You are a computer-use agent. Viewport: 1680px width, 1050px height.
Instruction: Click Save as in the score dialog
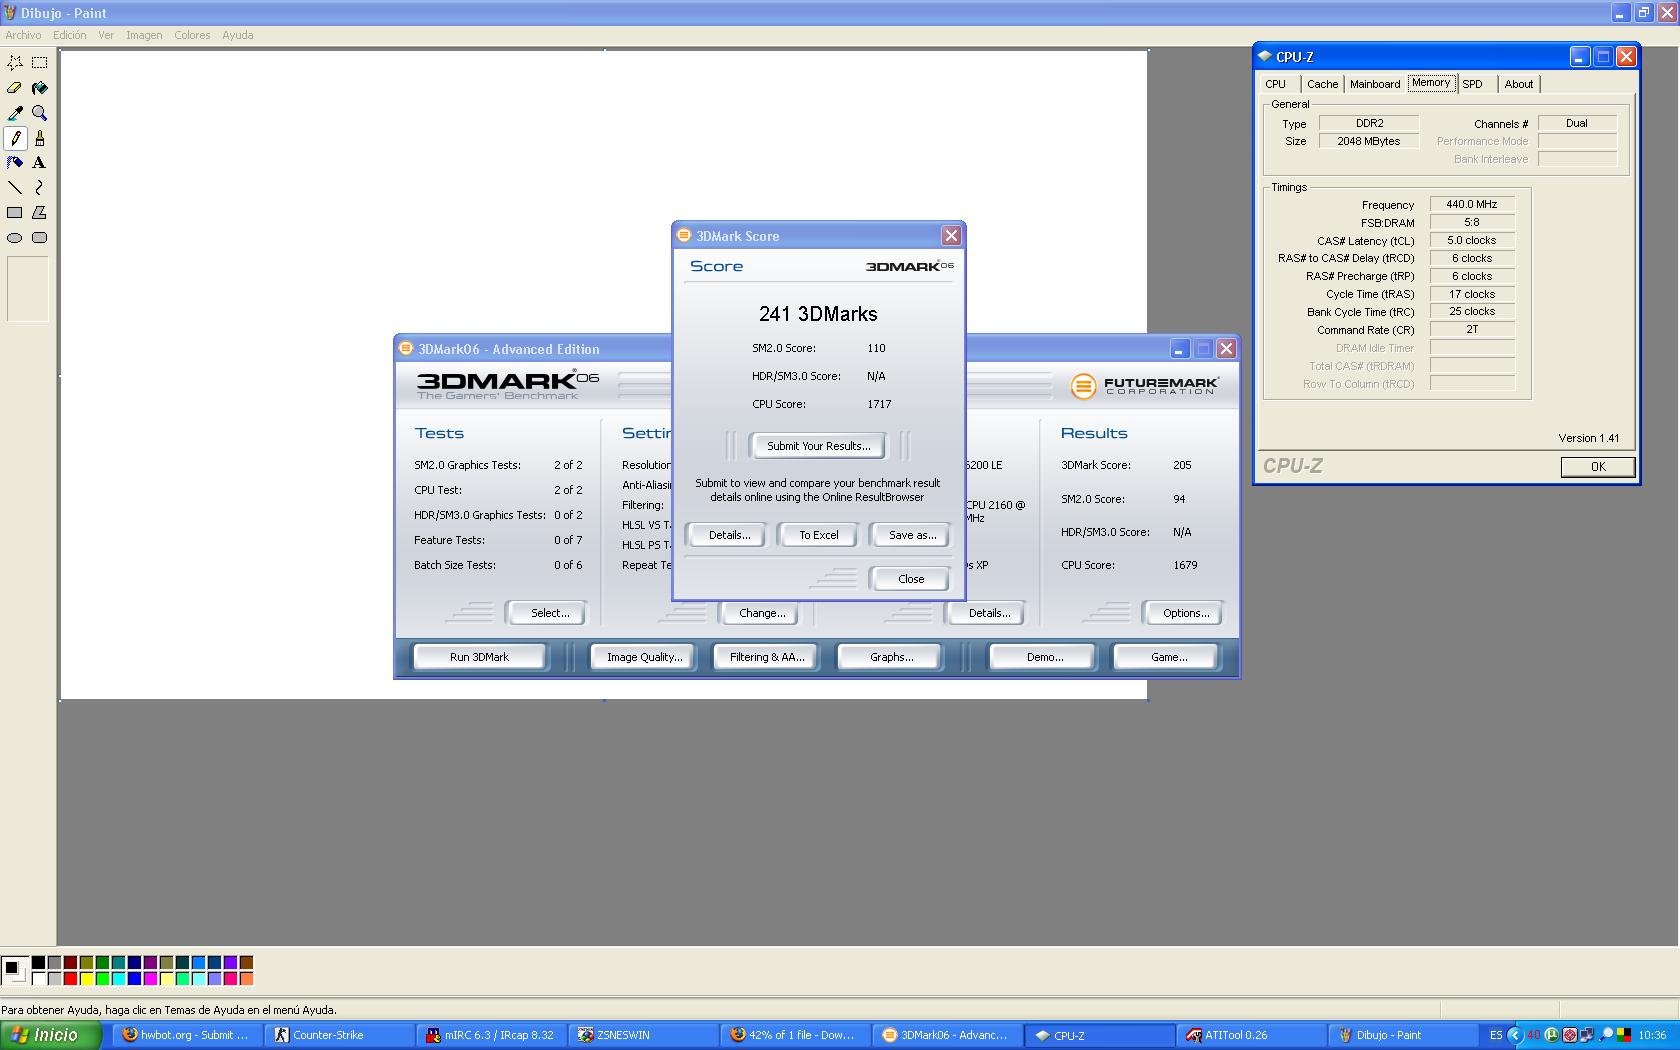[x=912, y=535]
